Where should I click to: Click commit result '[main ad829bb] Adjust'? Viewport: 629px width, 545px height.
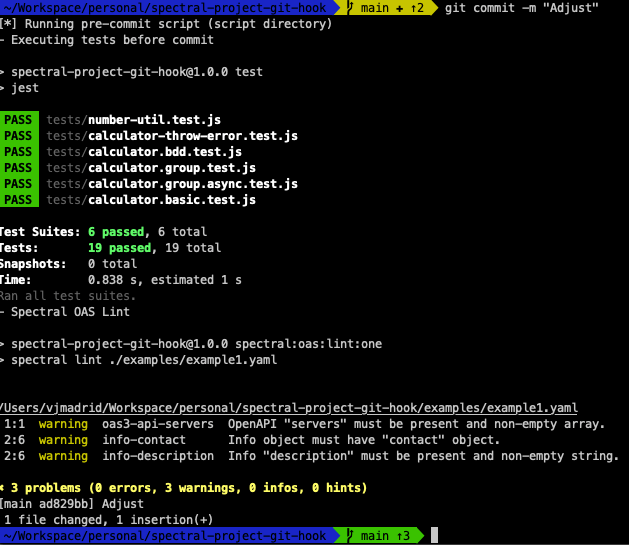[x=72, y=504]
